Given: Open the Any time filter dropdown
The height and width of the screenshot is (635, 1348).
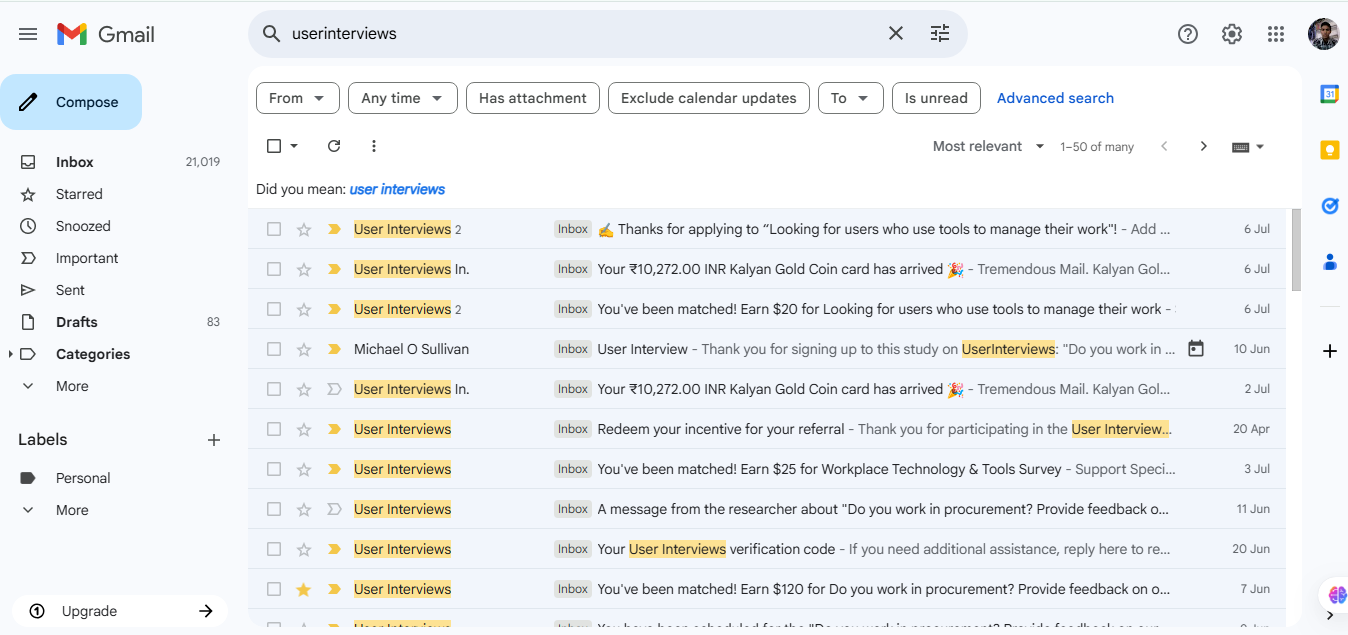Looking at the screenshot, I should tap(403, 98).
